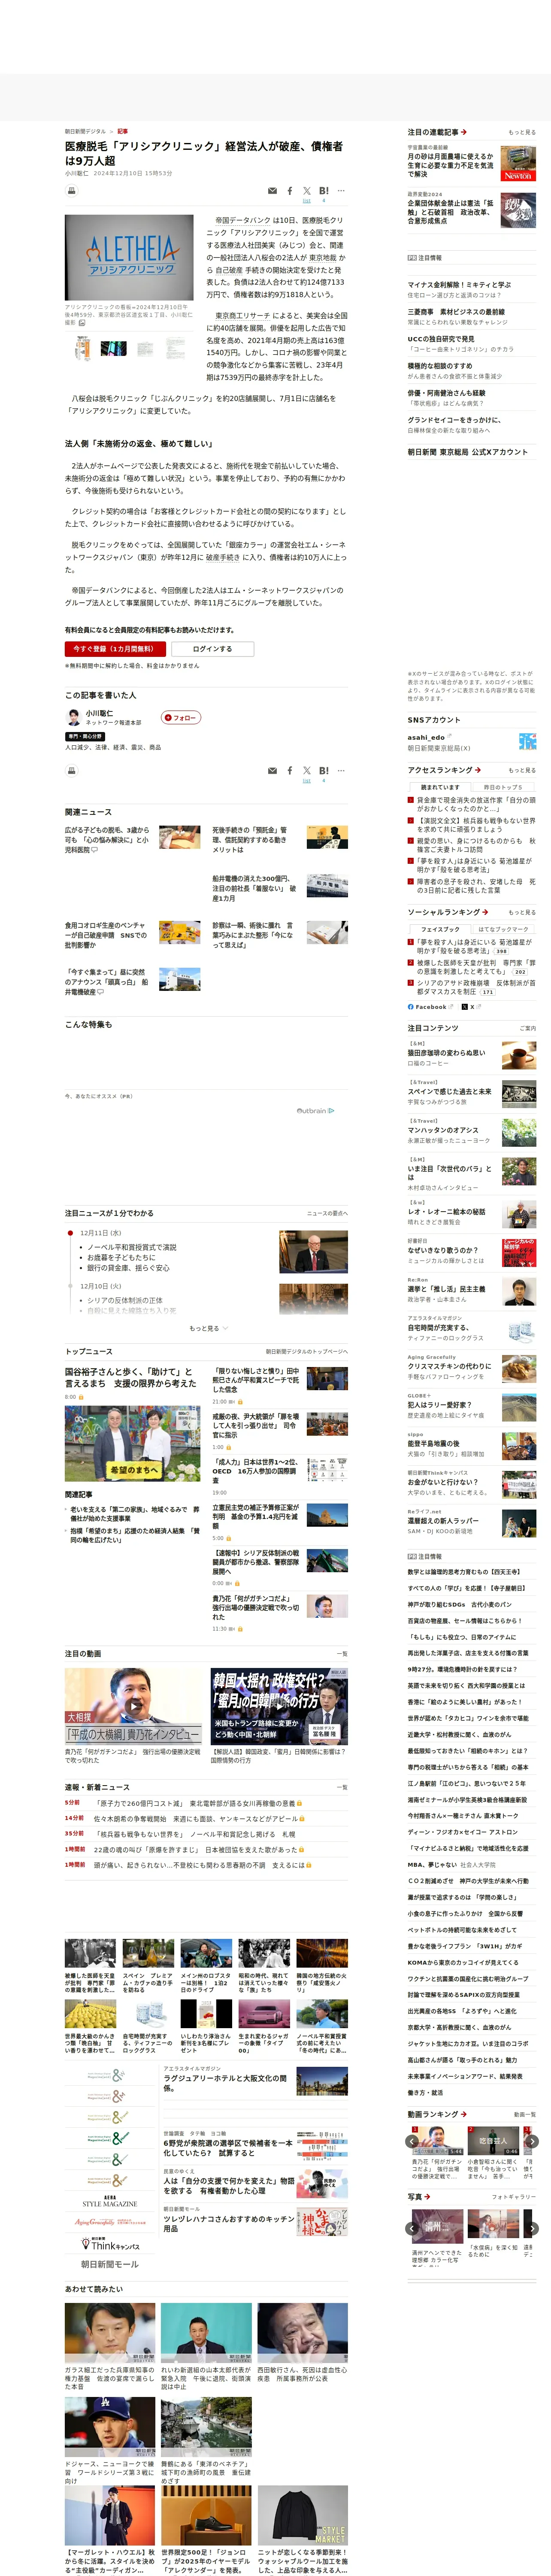Viewport: 551px width, 2576px height.
Task: Open 一覧 beside 注目の動画 heading
Action: [x=342, y=1654]
